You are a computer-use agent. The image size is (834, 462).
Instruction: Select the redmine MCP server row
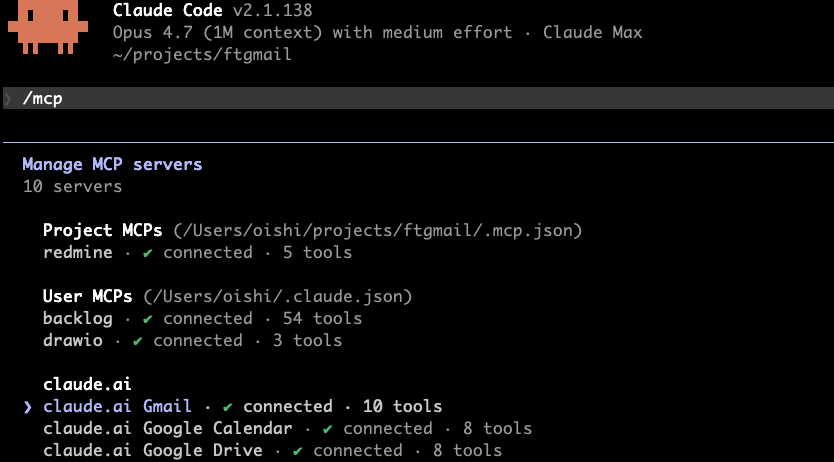click(197, 253)
